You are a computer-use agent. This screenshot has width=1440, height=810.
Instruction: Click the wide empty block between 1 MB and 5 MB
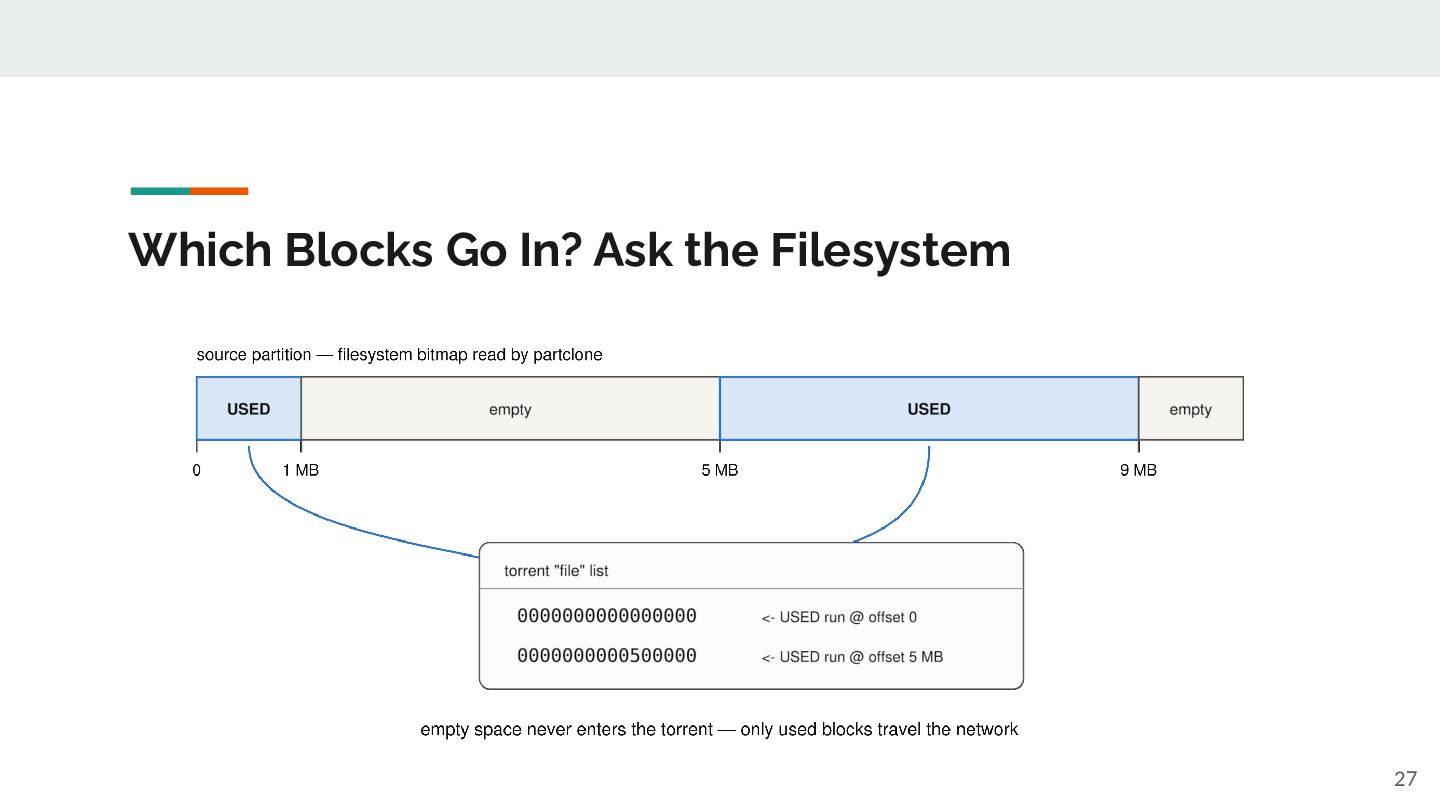pos(510,408)
